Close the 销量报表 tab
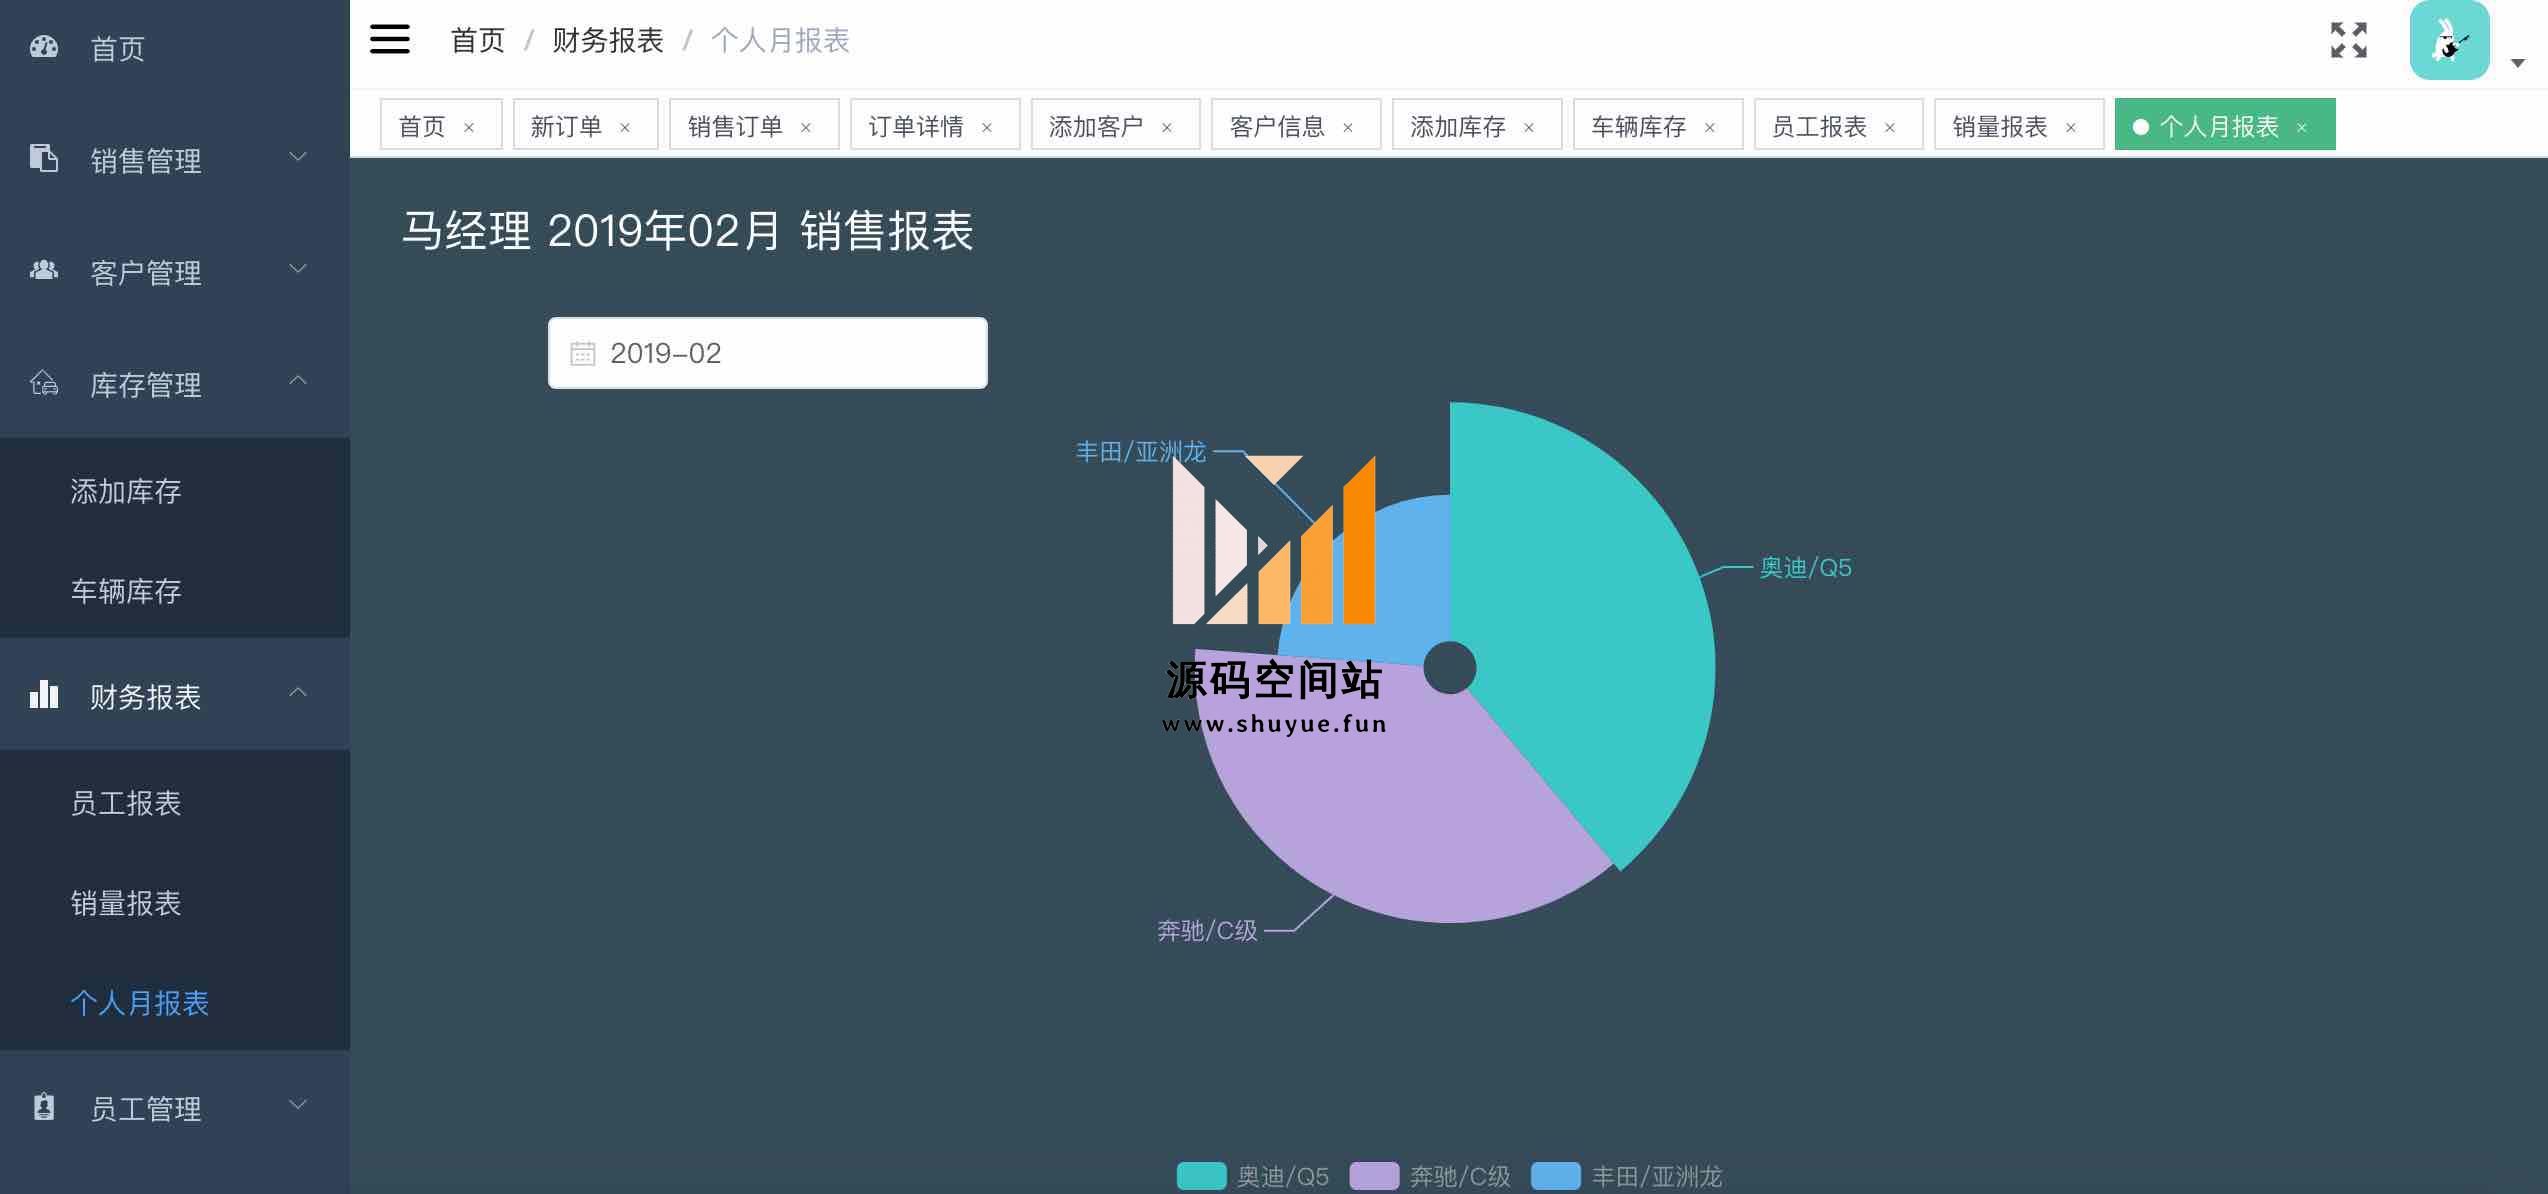The width and height of the screenshot is (2548, 1194). (2071, 128)
